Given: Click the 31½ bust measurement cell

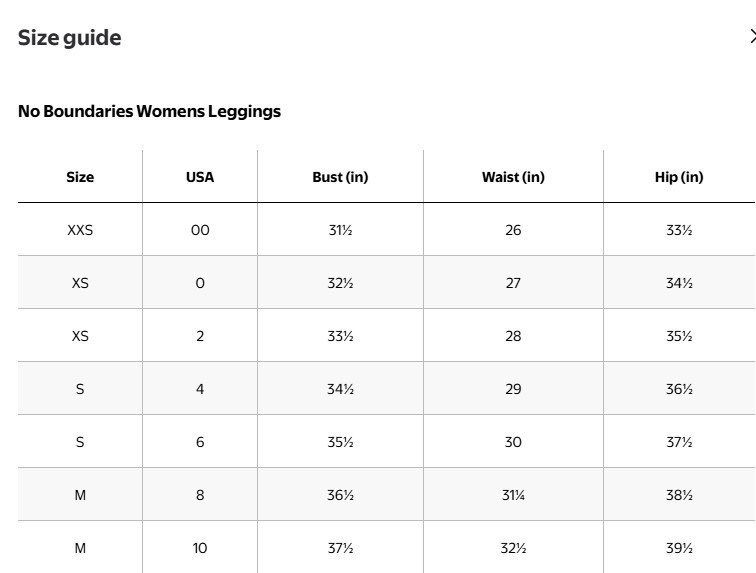Looking at the screenshot, I should tap(340, 230).
